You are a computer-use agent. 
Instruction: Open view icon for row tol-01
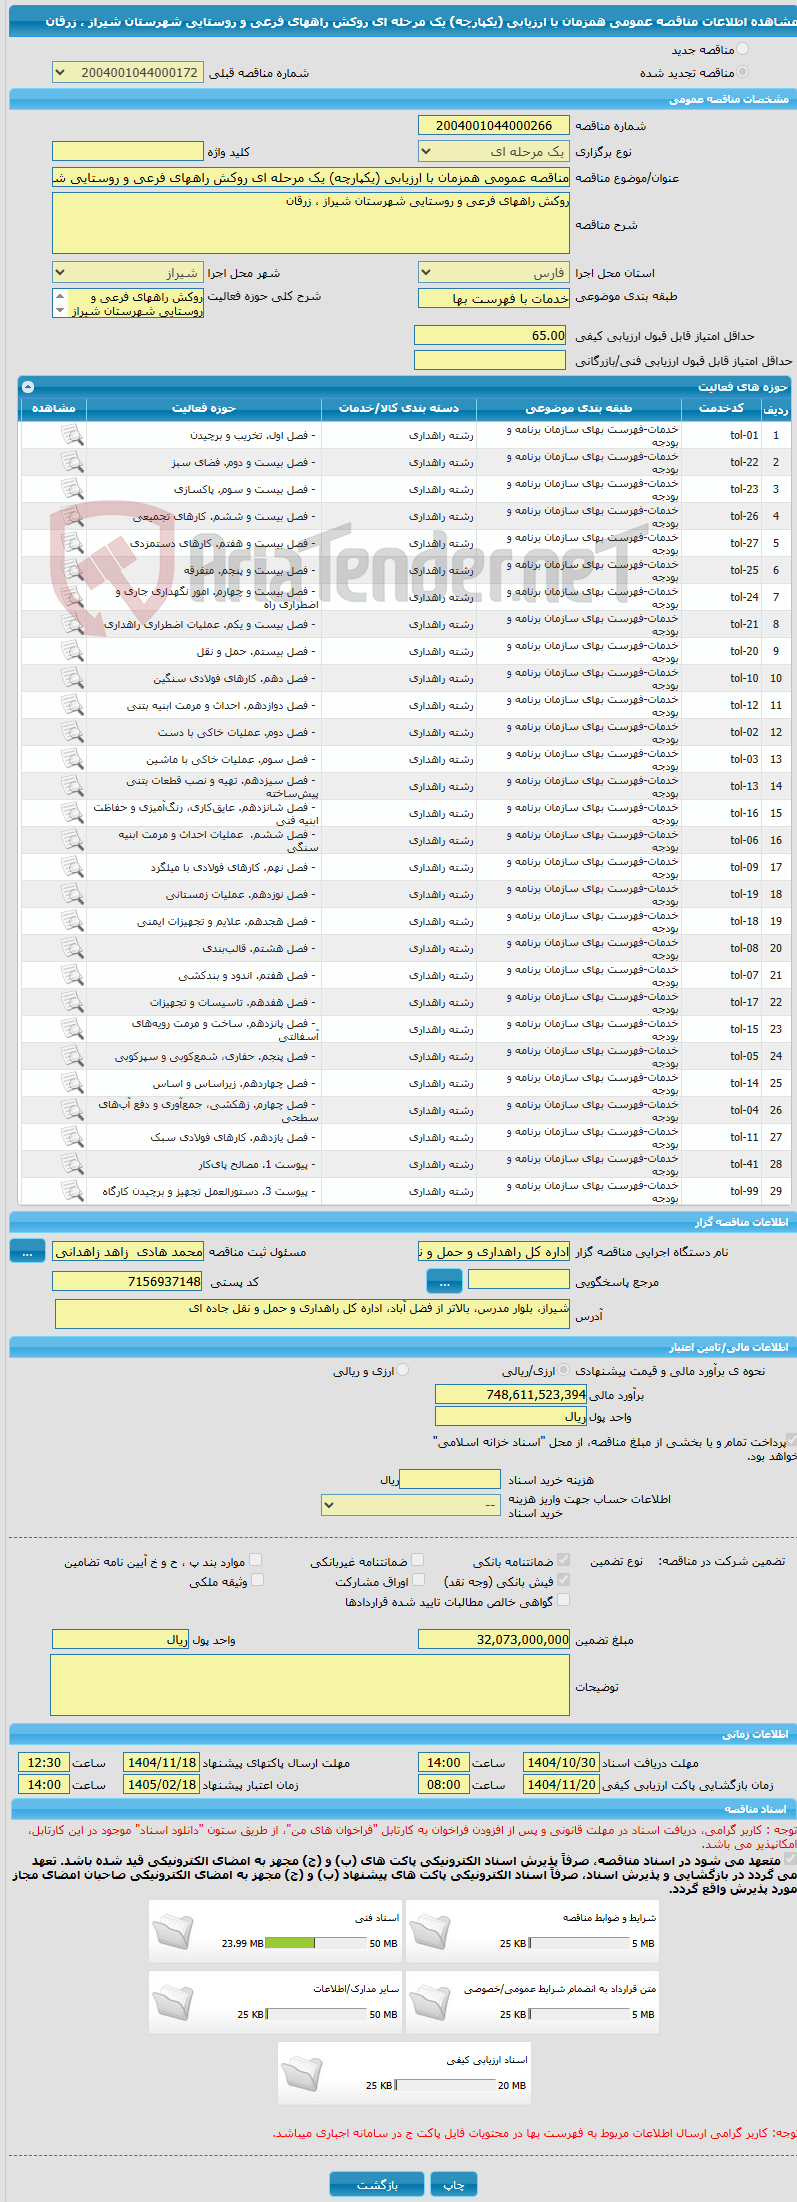click(x=72, y=435)
